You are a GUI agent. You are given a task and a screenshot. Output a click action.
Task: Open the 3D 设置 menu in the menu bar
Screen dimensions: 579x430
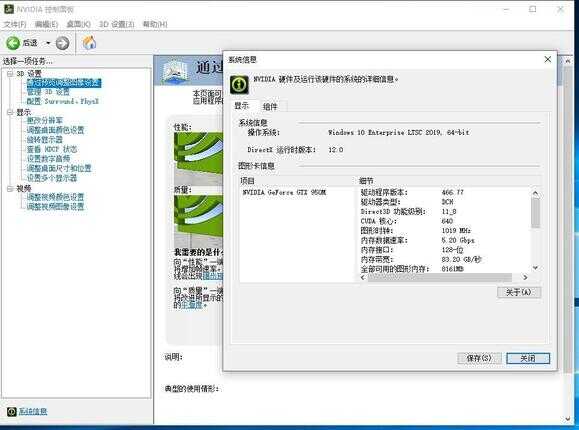[x=116, y=24]
